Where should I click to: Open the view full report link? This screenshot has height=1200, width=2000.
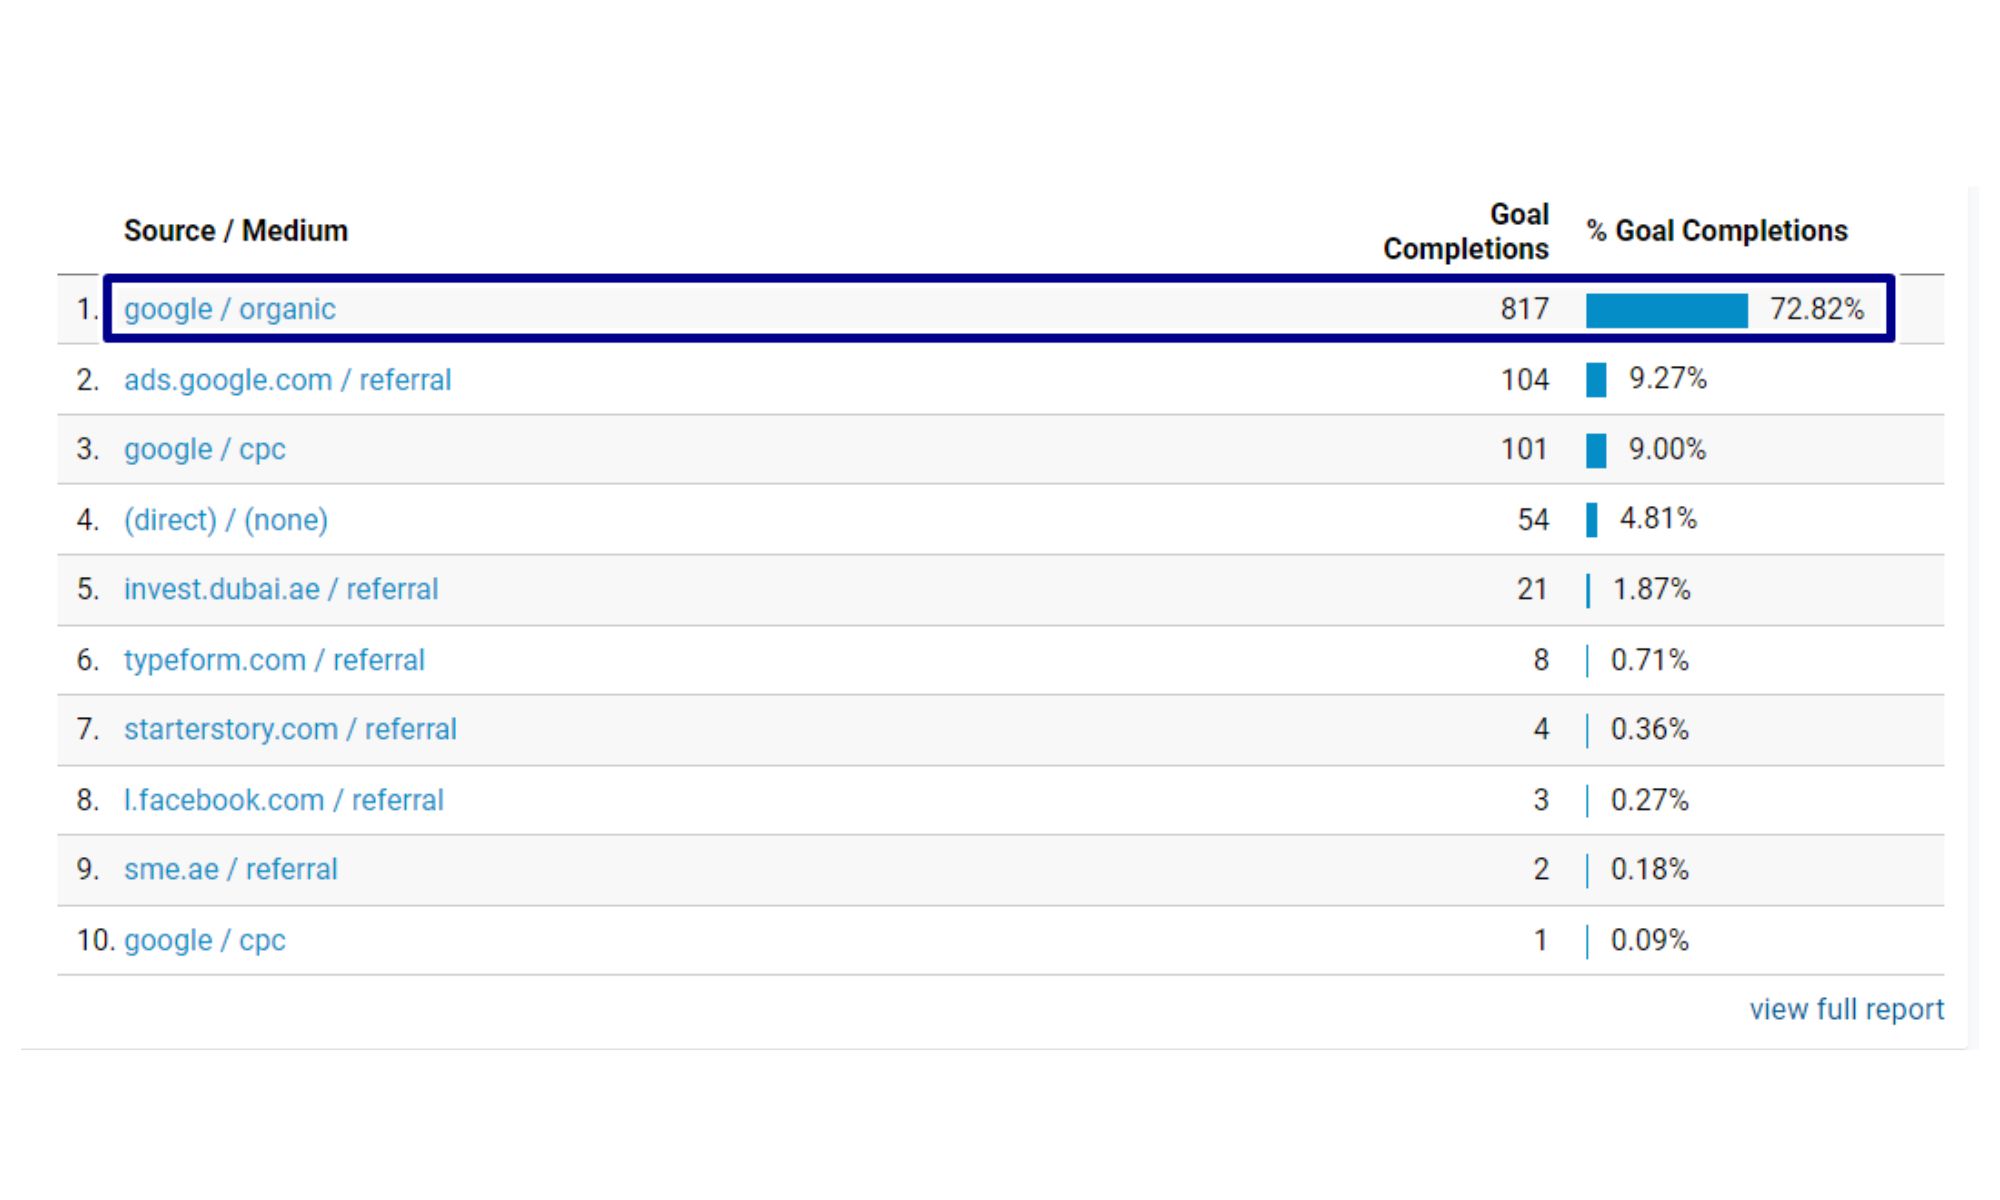1846,1009
